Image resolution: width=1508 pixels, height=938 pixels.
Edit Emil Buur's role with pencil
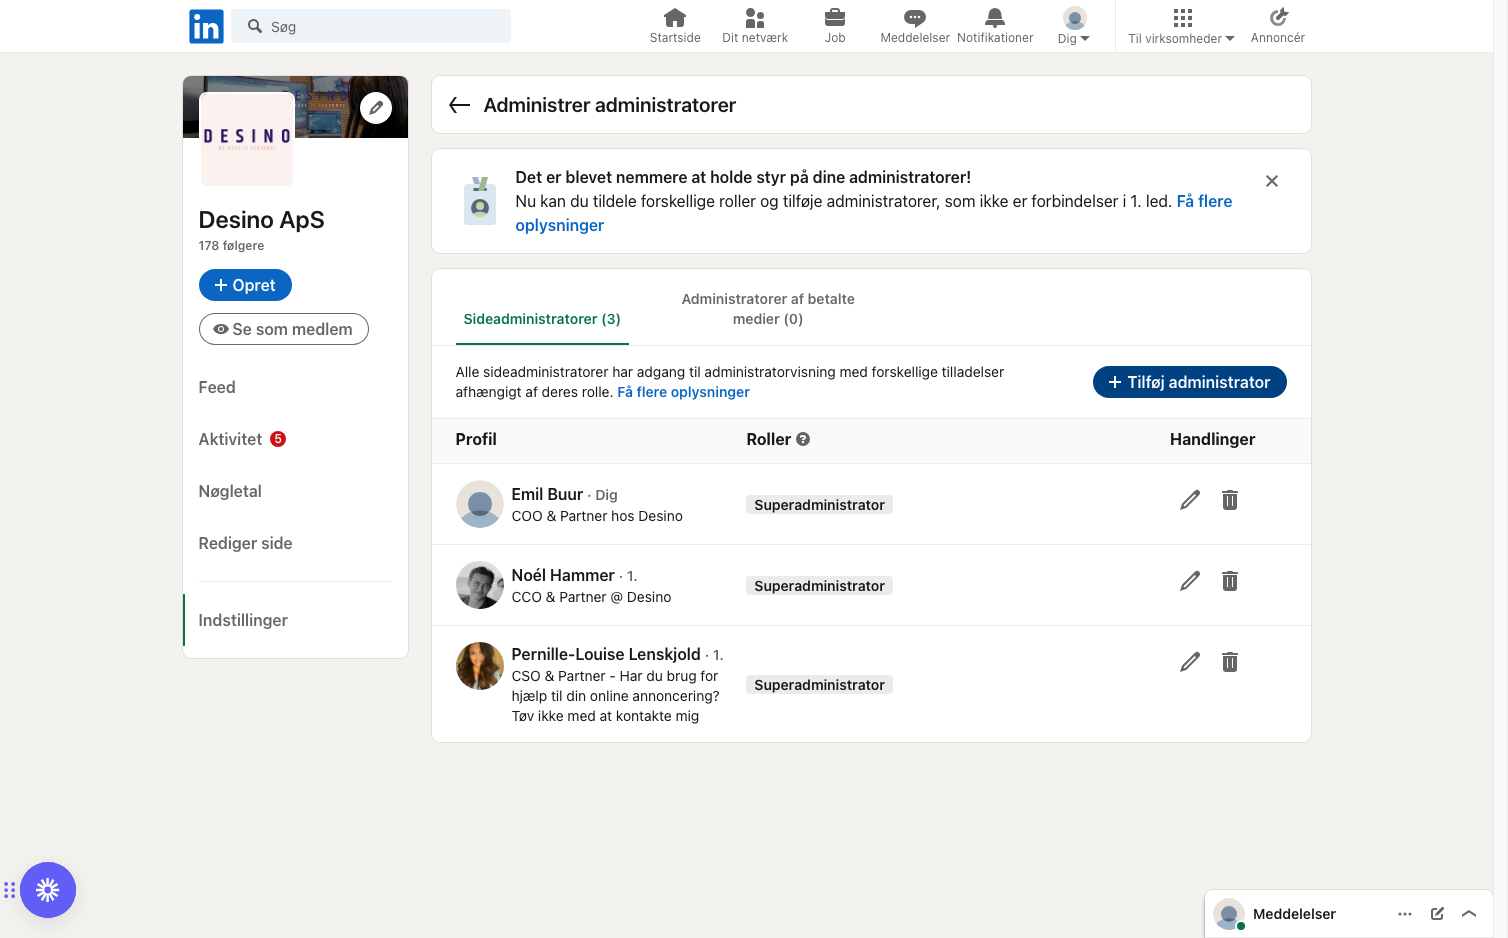coord(1190,500)
